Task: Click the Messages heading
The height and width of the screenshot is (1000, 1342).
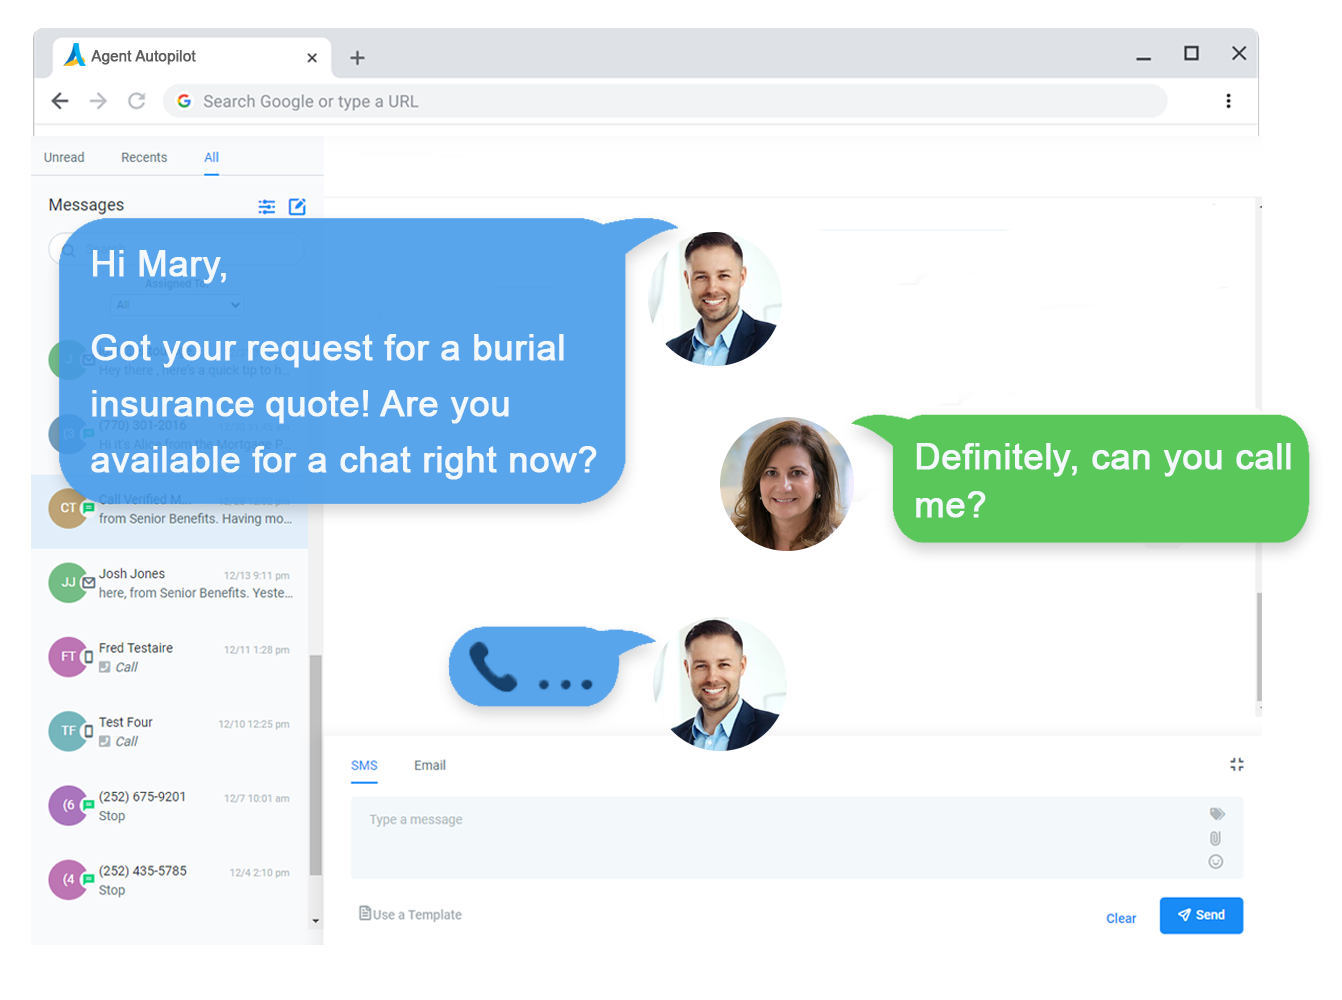Action: (86, 205)
